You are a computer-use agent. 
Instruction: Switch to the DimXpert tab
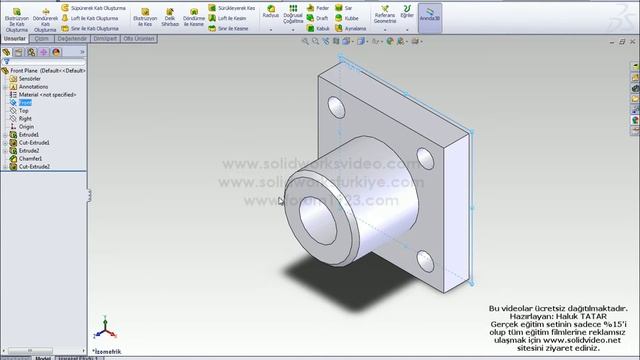pos(105,39)
